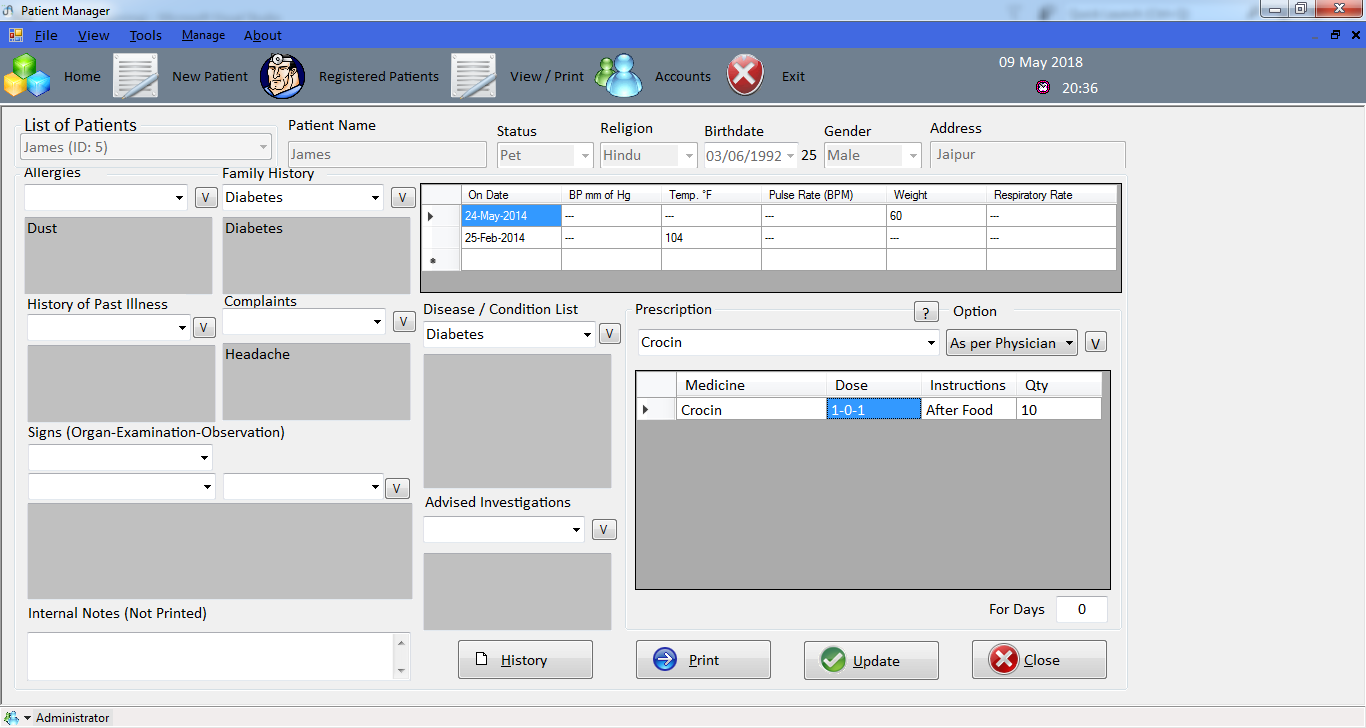
Task: Select the 25-Feb-2014 date cell
Action: pos(511,238)
